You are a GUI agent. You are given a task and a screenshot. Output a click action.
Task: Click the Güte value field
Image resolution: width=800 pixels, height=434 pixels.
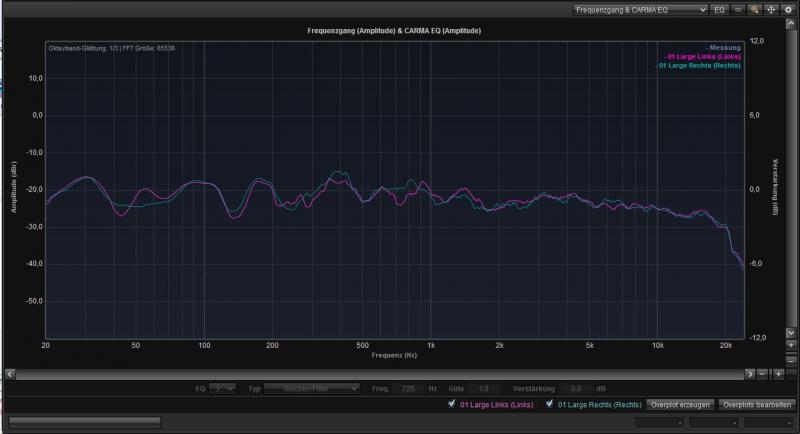[484, 388]
